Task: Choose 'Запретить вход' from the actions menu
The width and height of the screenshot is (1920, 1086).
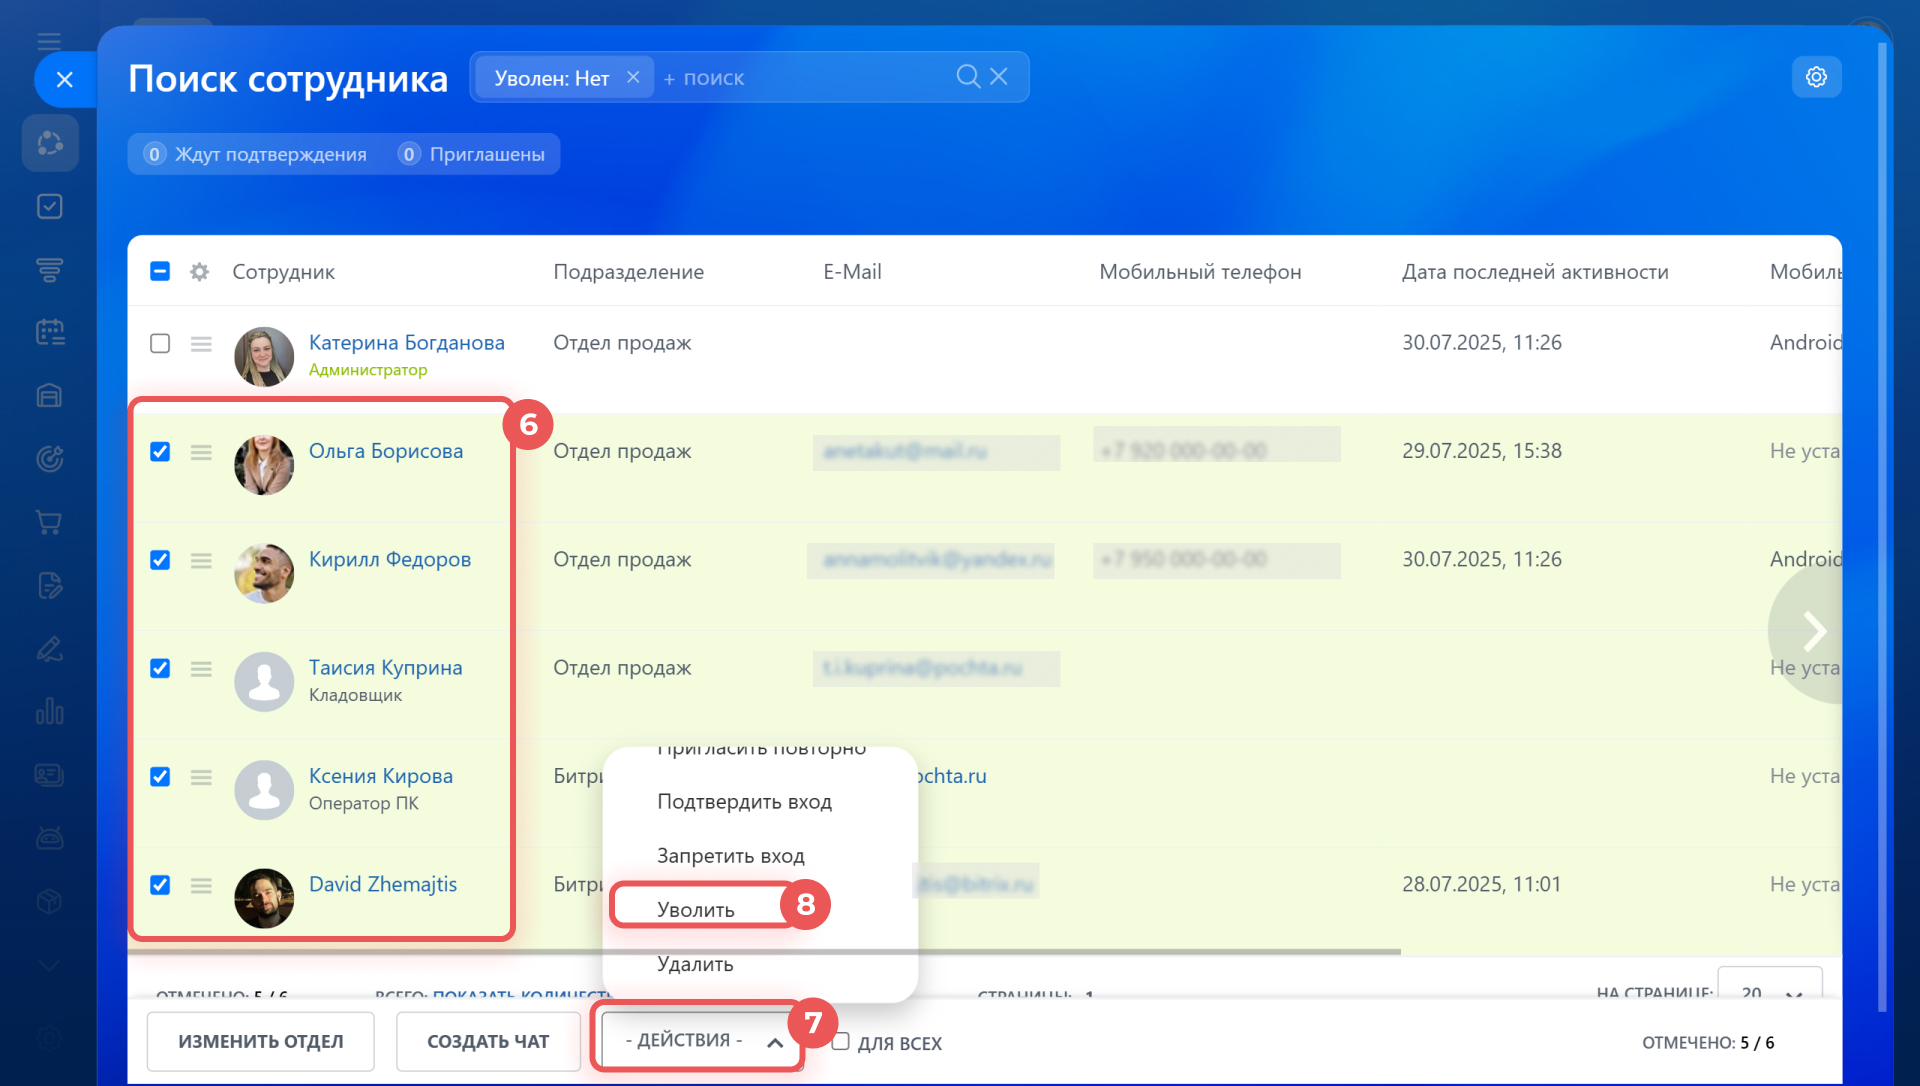Action: pyautogui.click(x=731, y=856)
